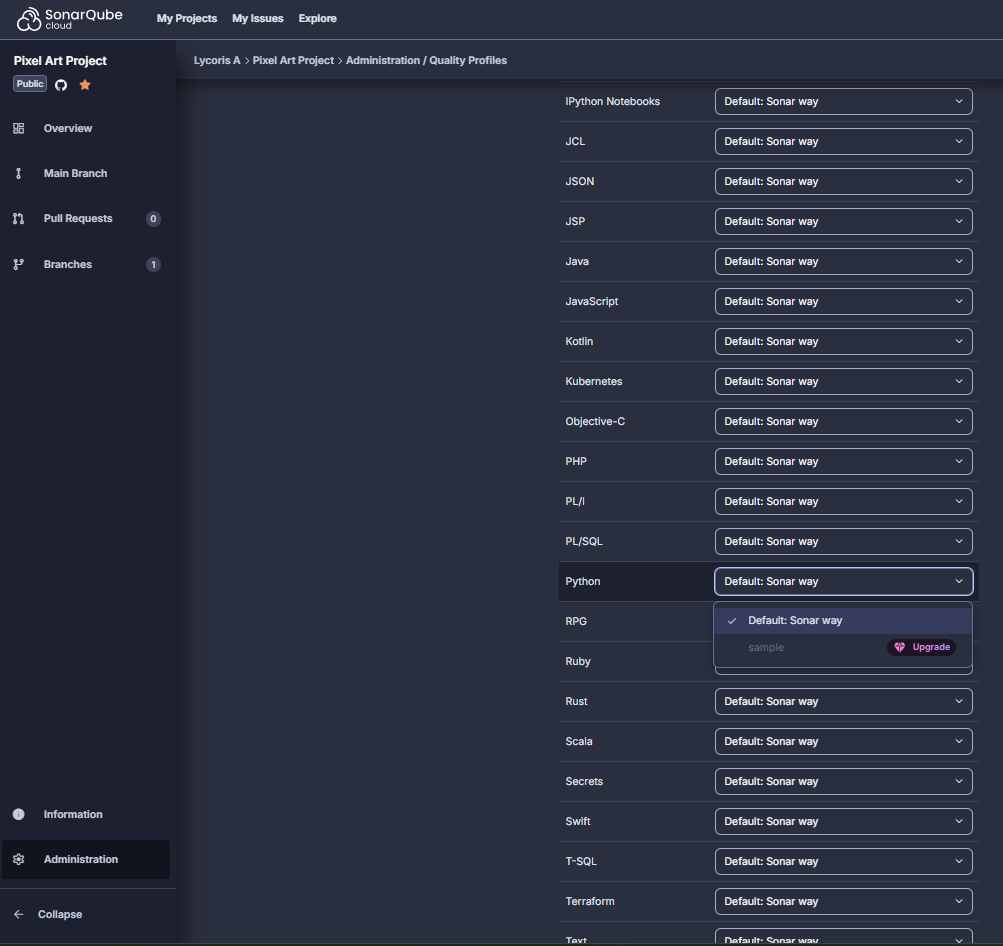Select the sample profile option
1003x946 pixels.
[766, 647]
